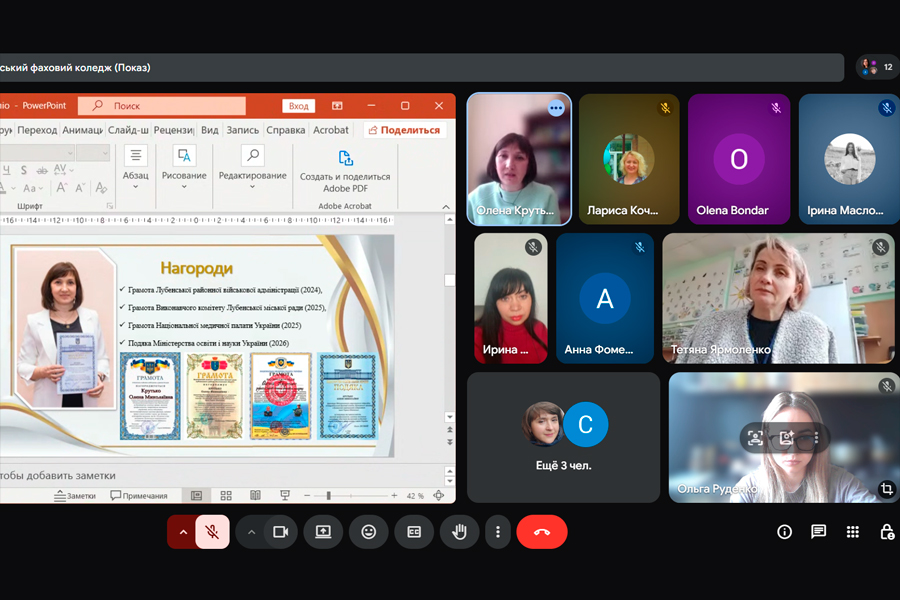
Task: Open the Acrobat ribbon tab
Action: [x=331, y=130]
